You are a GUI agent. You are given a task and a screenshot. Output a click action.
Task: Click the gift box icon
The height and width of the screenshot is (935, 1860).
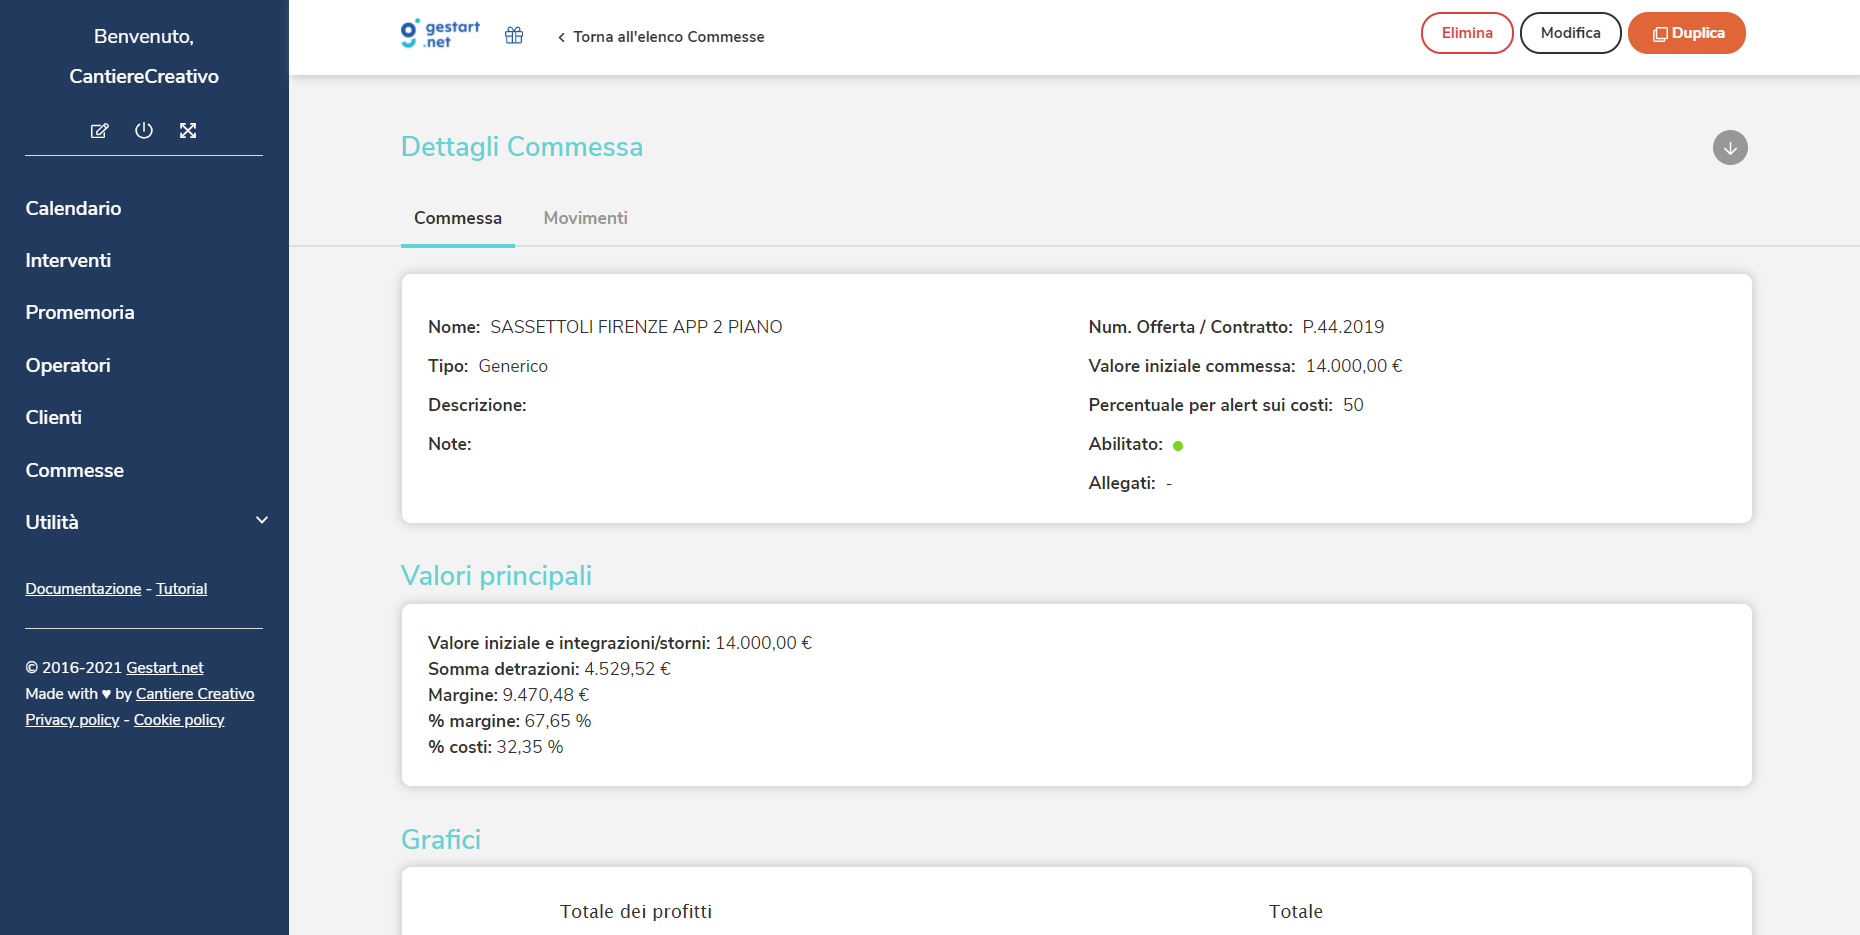tap(514, 36)
